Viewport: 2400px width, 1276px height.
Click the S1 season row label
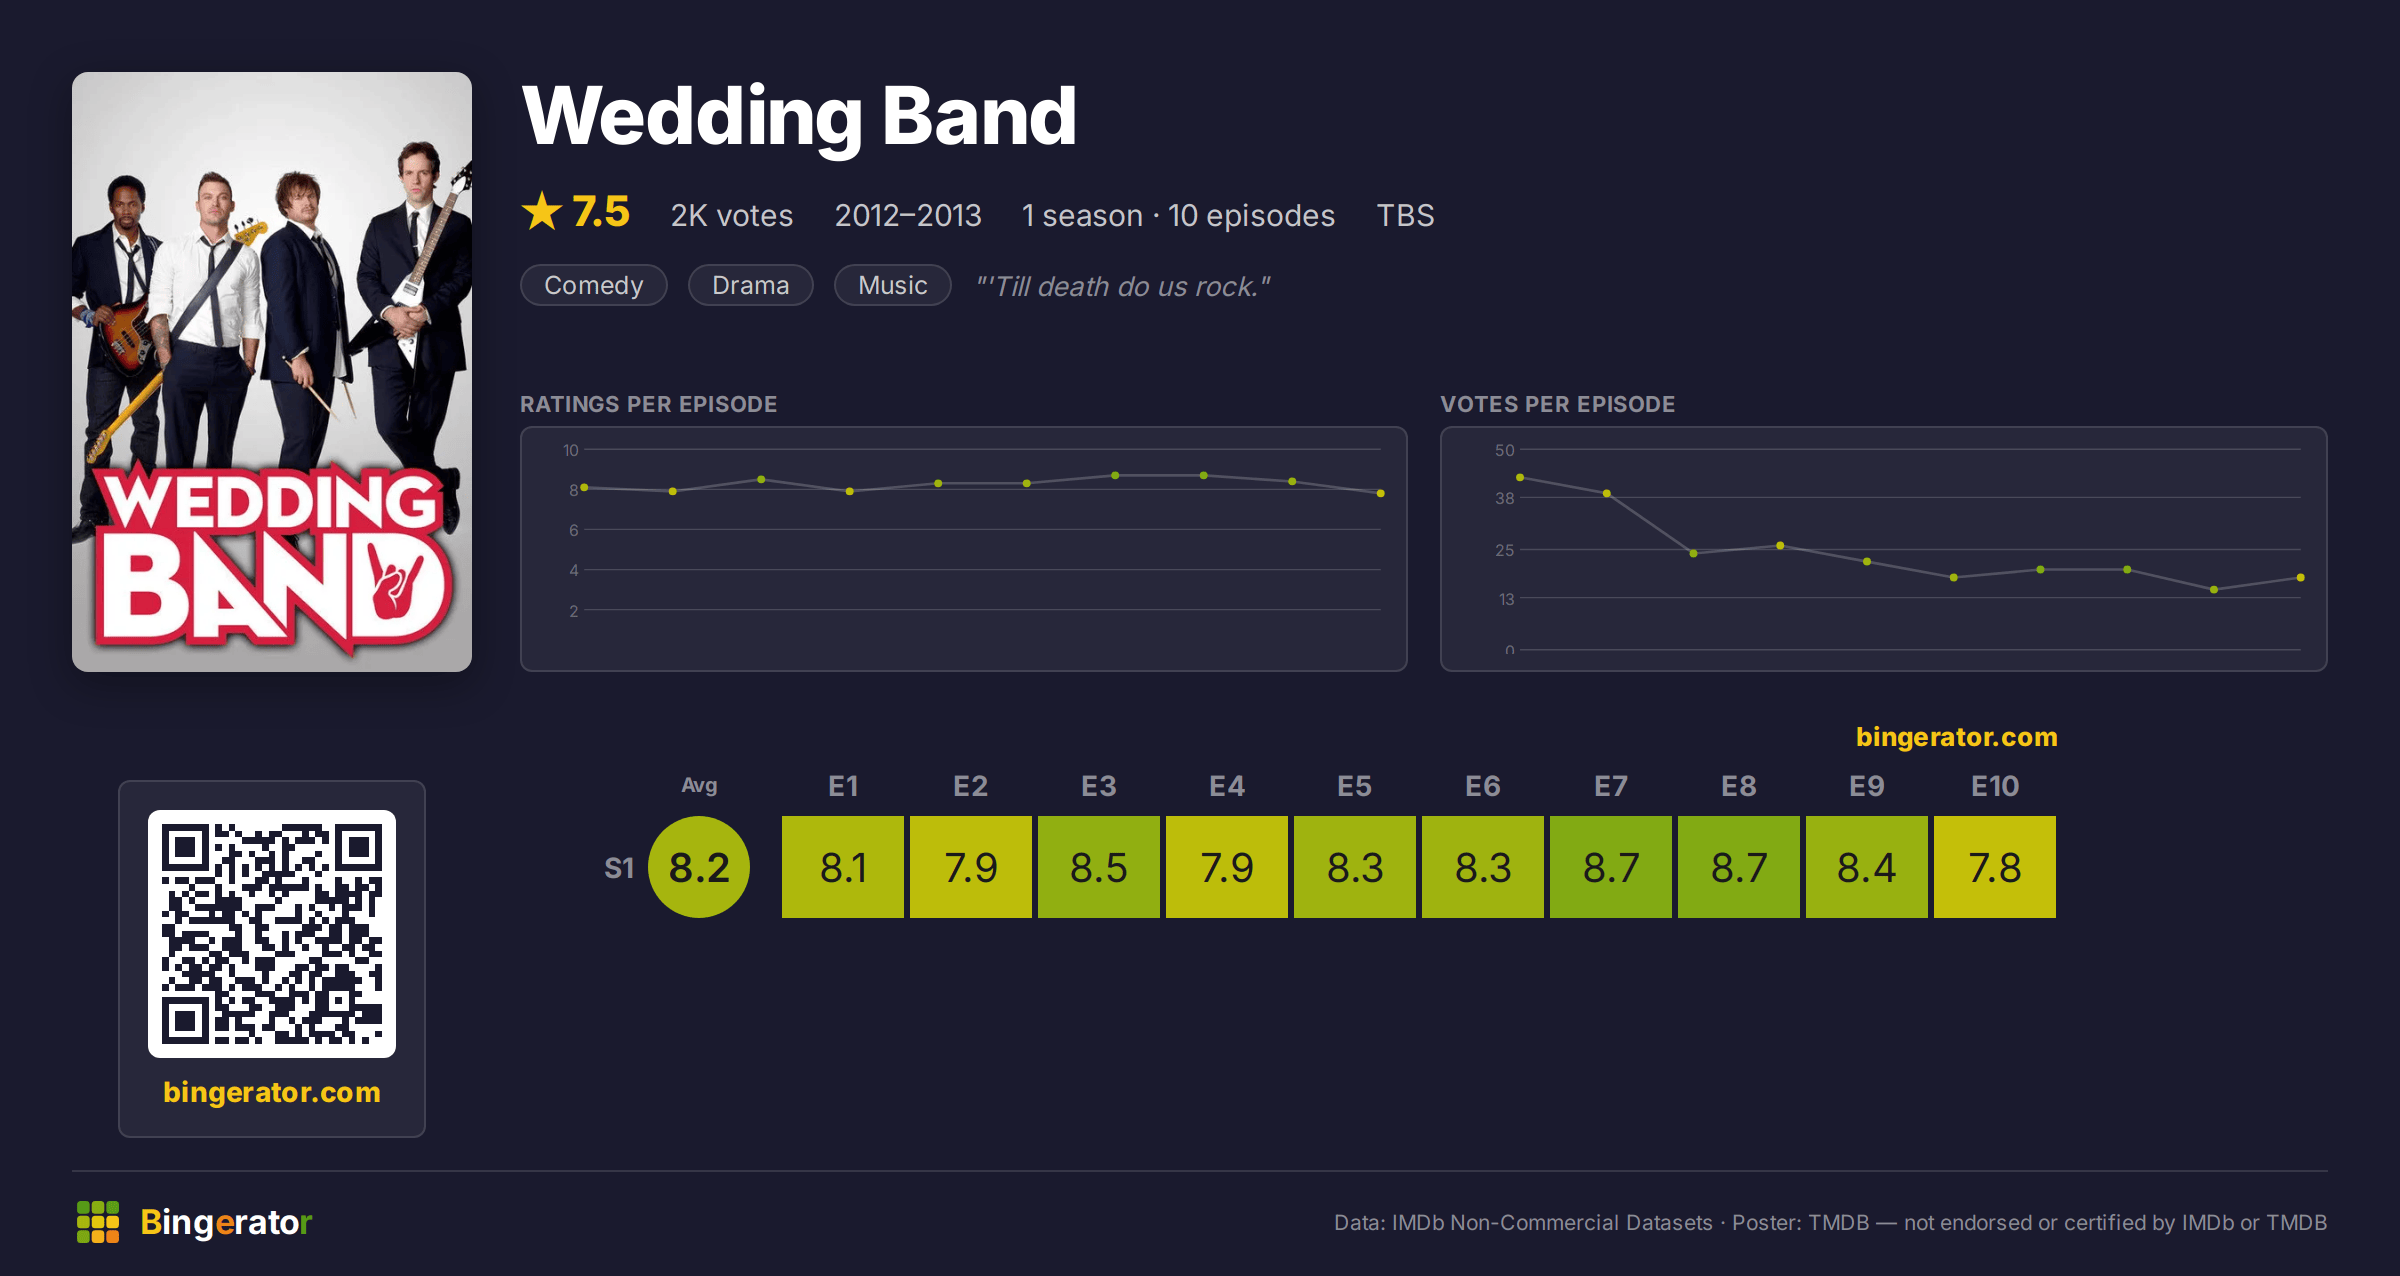(619, 868)
